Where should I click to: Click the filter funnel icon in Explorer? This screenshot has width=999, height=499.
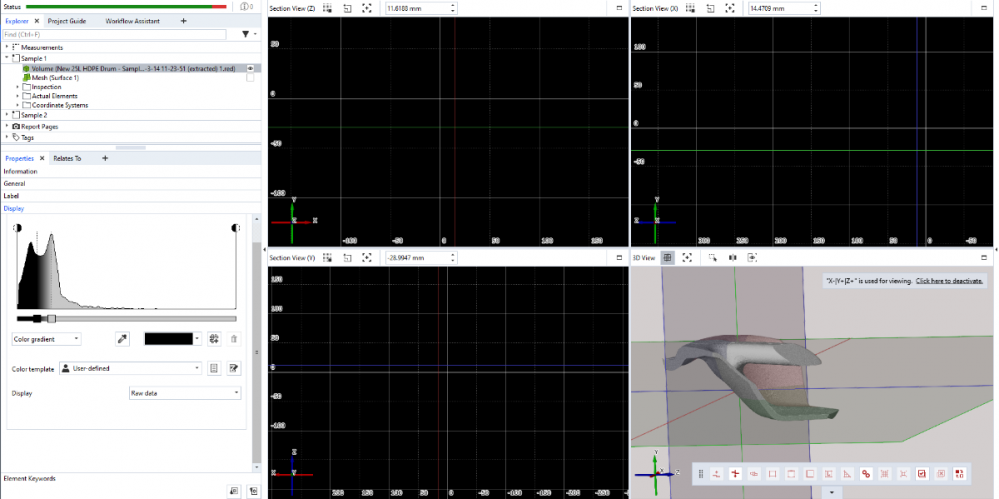245,34
